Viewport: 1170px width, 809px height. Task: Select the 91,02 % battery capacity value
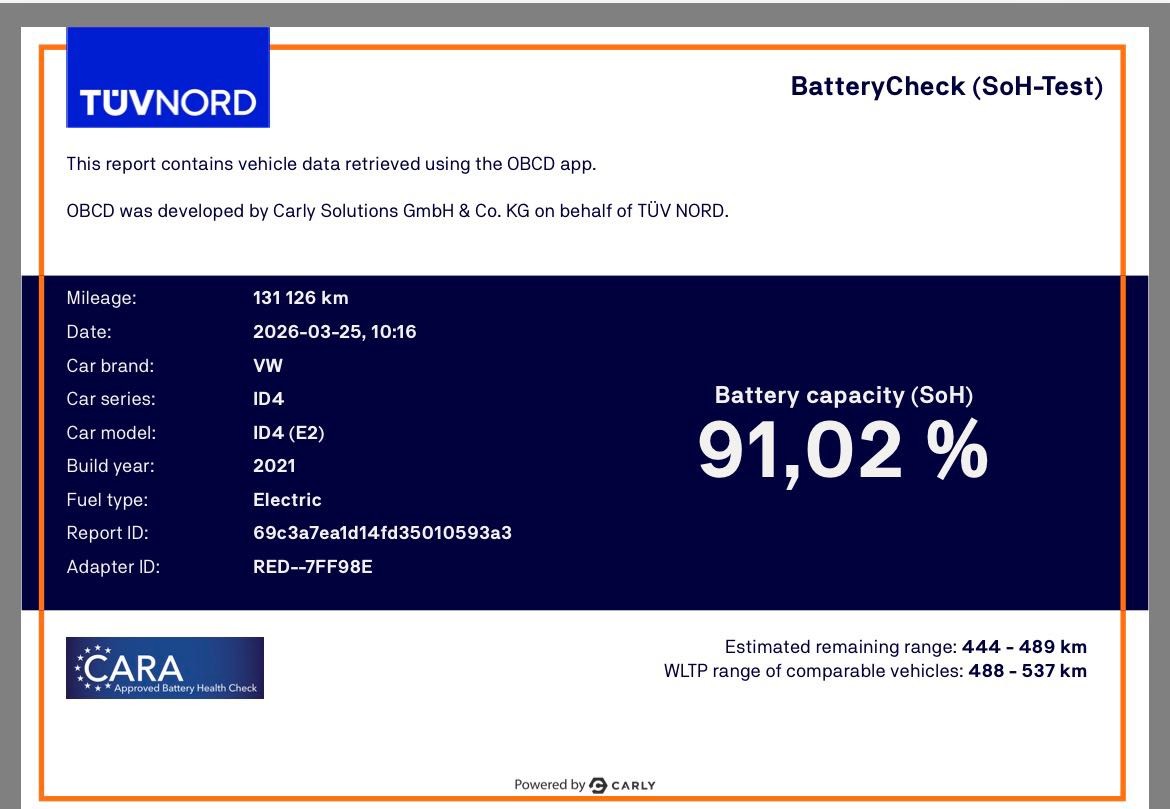[x=843, y=451]
